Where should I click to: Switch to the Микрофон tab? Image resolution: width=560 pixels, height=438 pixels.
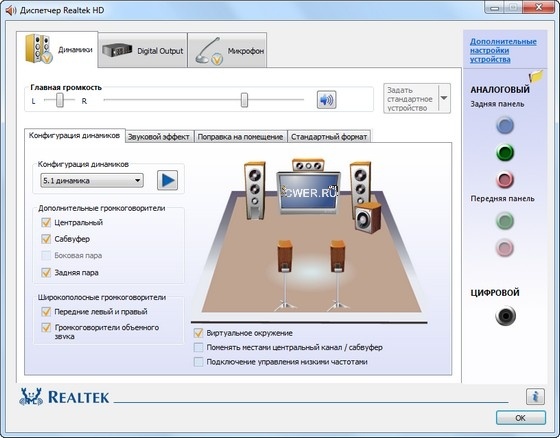pyautogui.click(x=227, y=50)
